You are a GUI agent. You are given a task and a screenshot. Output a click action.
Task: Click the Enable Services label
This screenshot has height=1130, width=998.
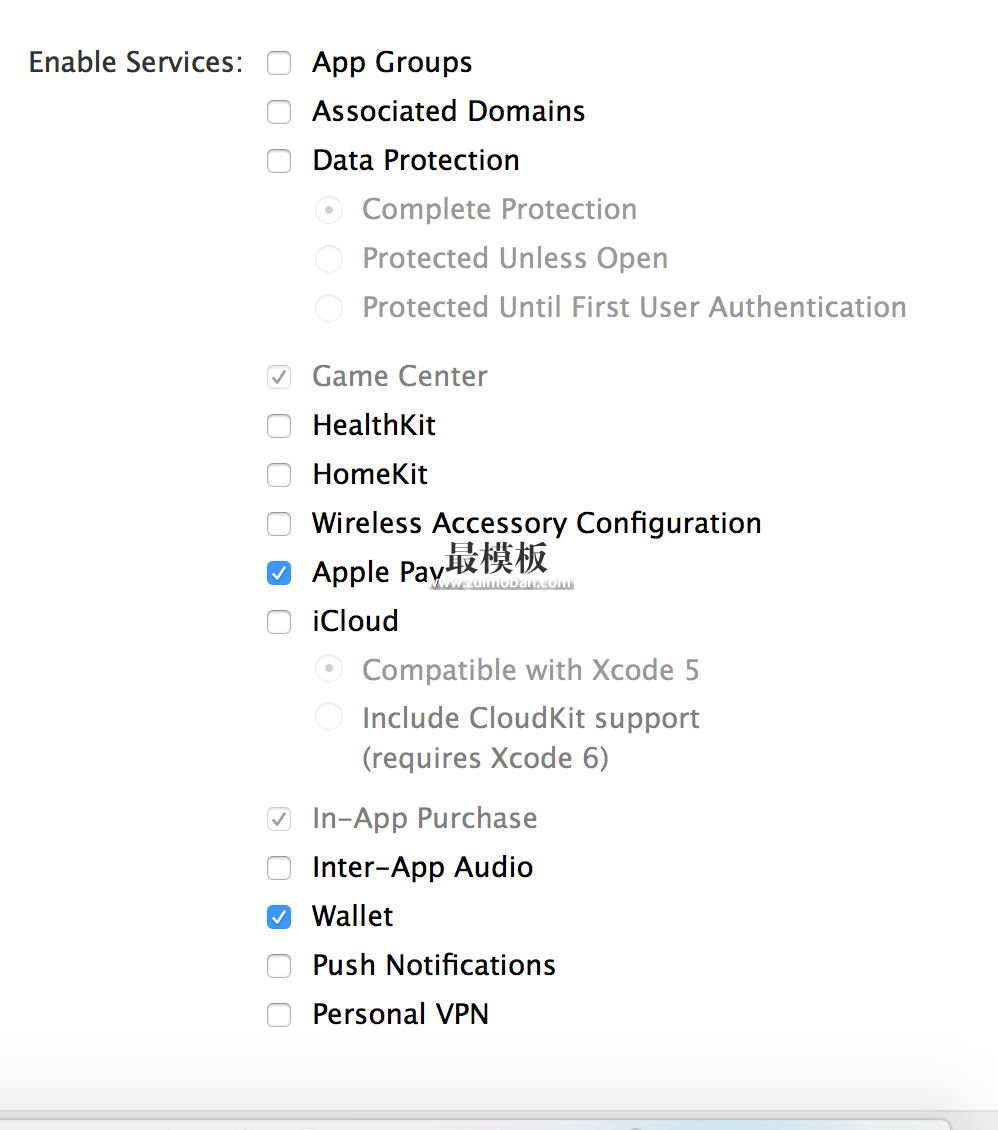point(135,62)
